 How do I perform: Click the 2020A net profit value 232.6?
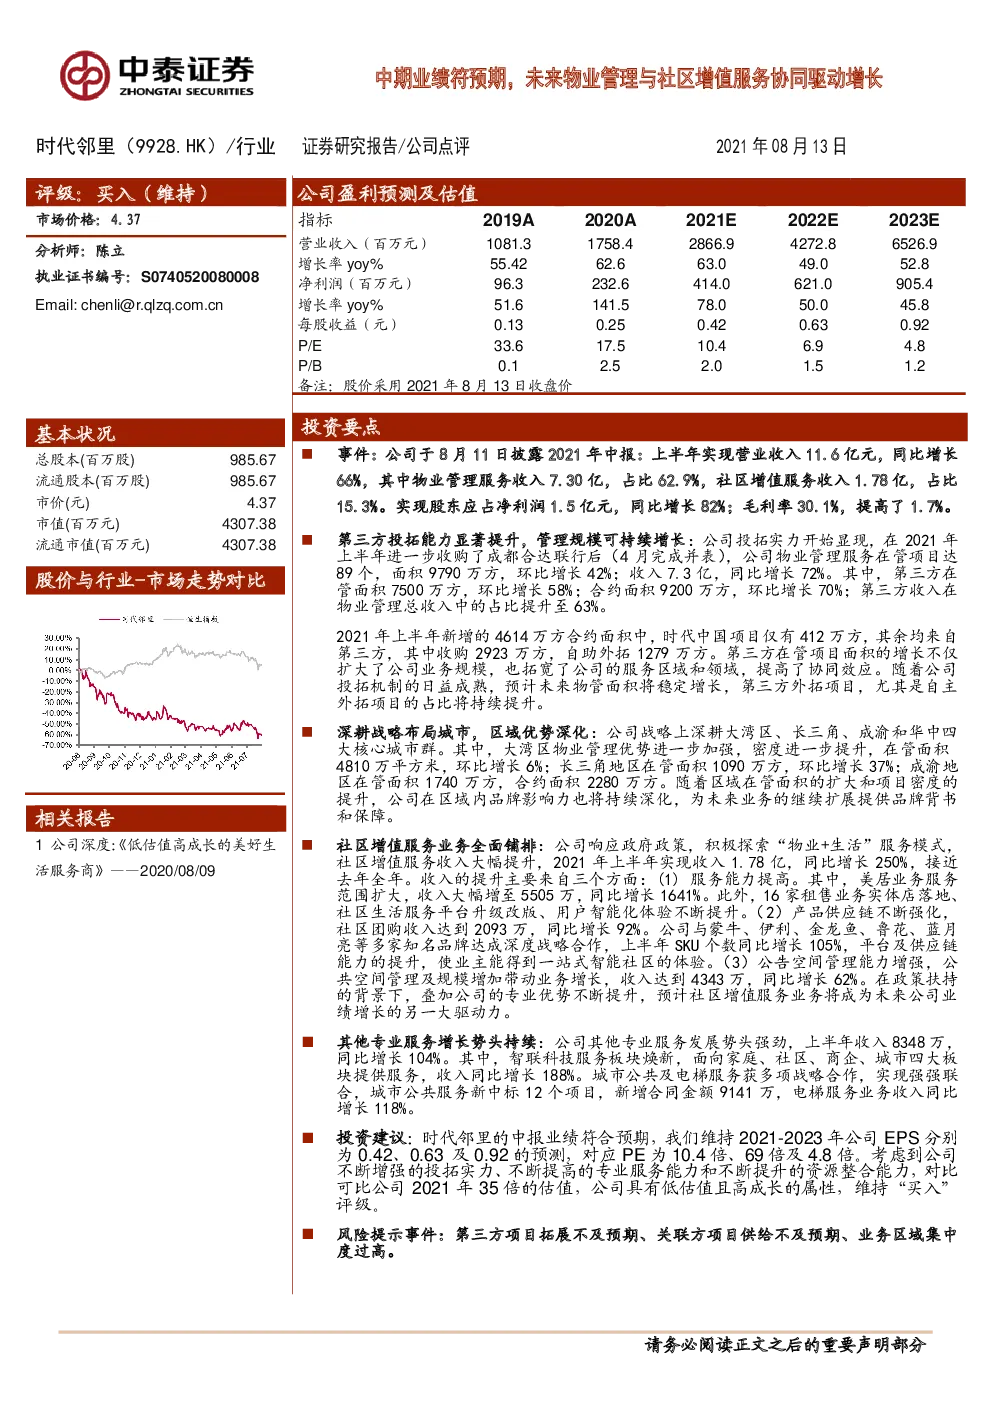pos(610,284)
